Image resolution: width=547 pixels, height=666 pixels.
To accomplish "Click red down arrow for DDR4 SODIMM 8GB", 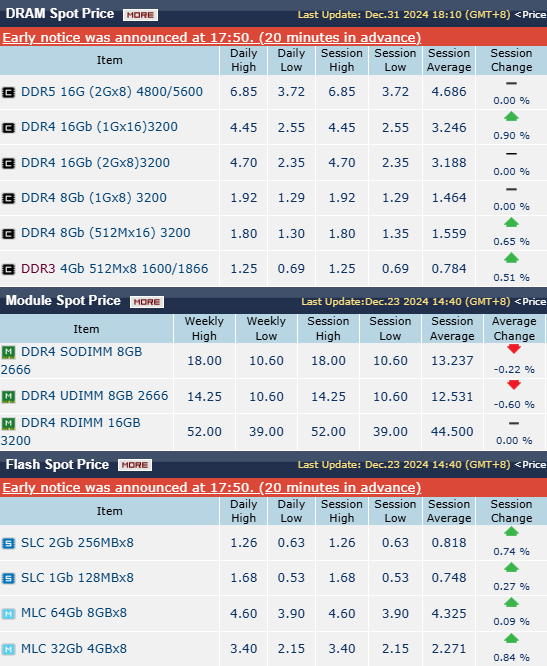I will coord(514,349).
